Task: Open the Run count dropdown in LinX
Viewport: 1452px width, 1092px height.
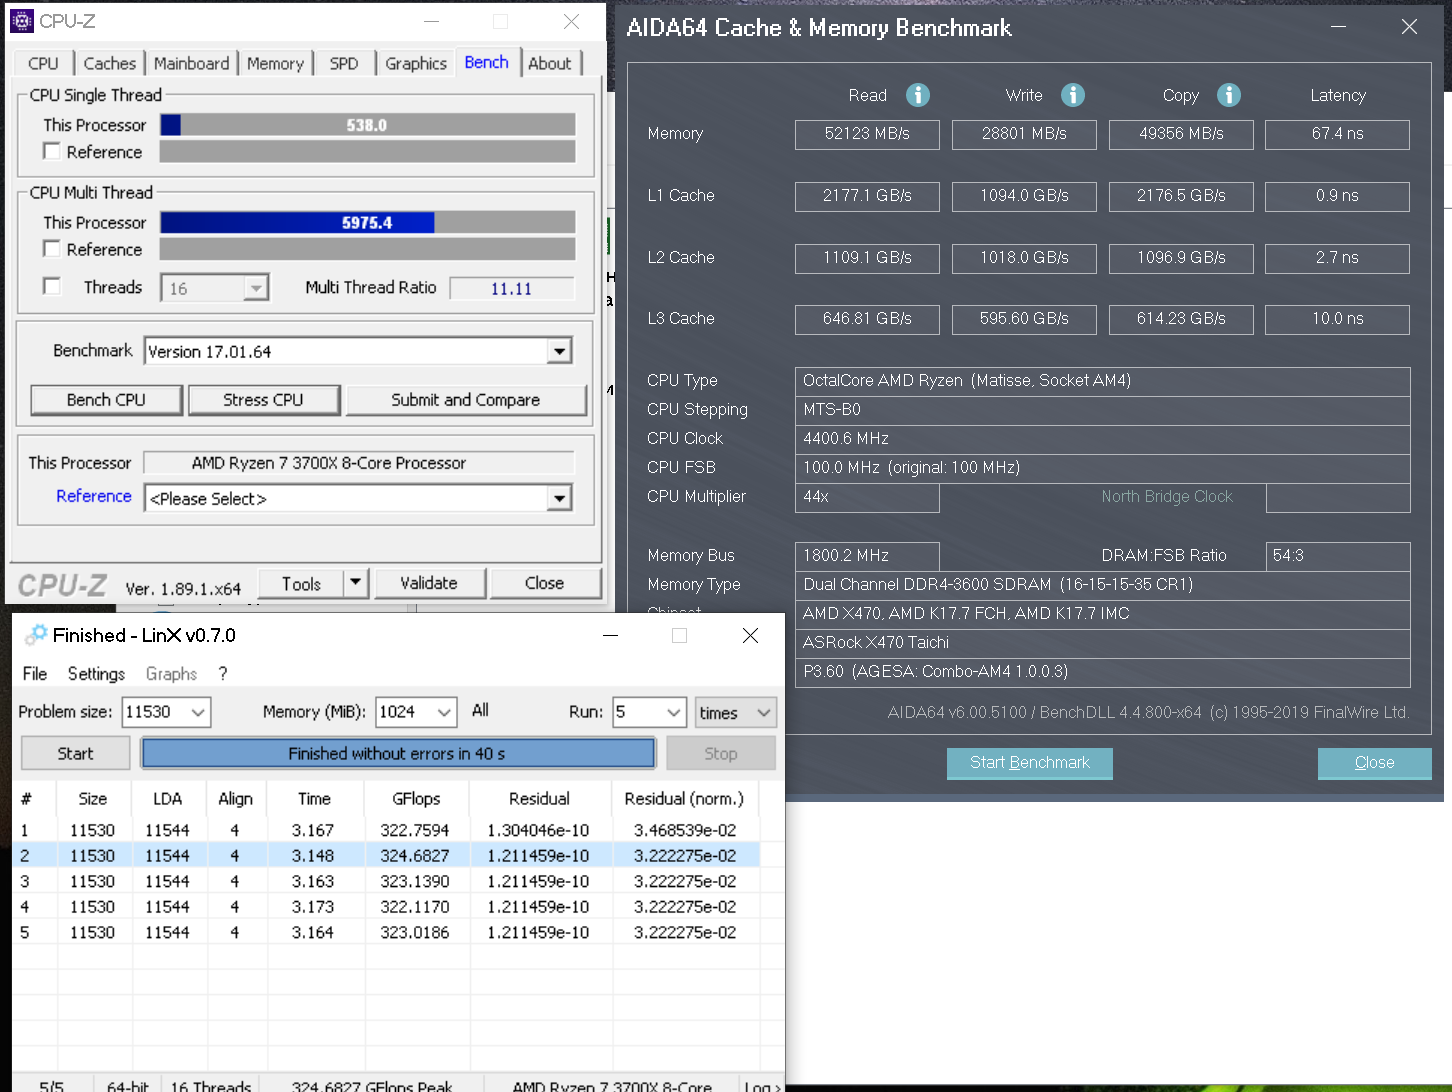Action: [x=675, y=712]
